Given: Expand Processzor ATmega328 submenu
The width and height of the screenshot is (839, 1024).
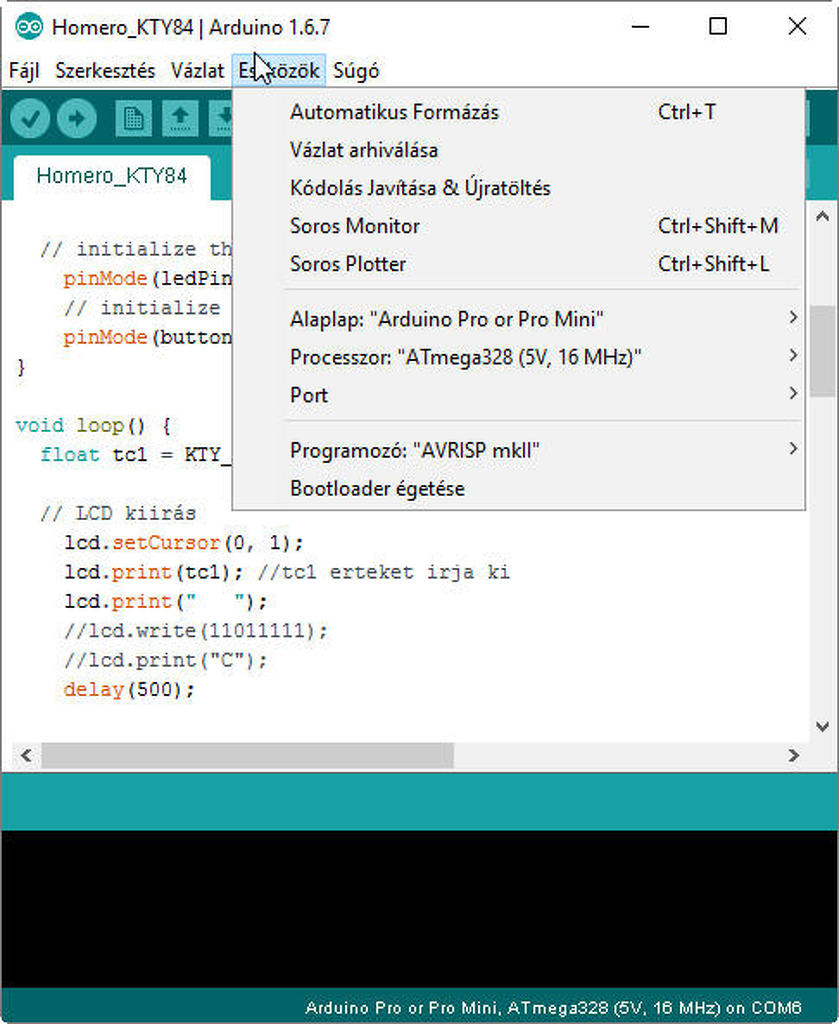Looking at the screenshot, I should [x=518, y=357].
